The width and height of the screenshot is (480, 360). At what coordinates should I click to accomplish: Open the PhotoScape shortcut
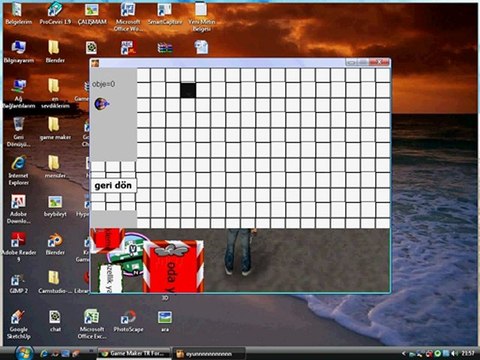128,321
